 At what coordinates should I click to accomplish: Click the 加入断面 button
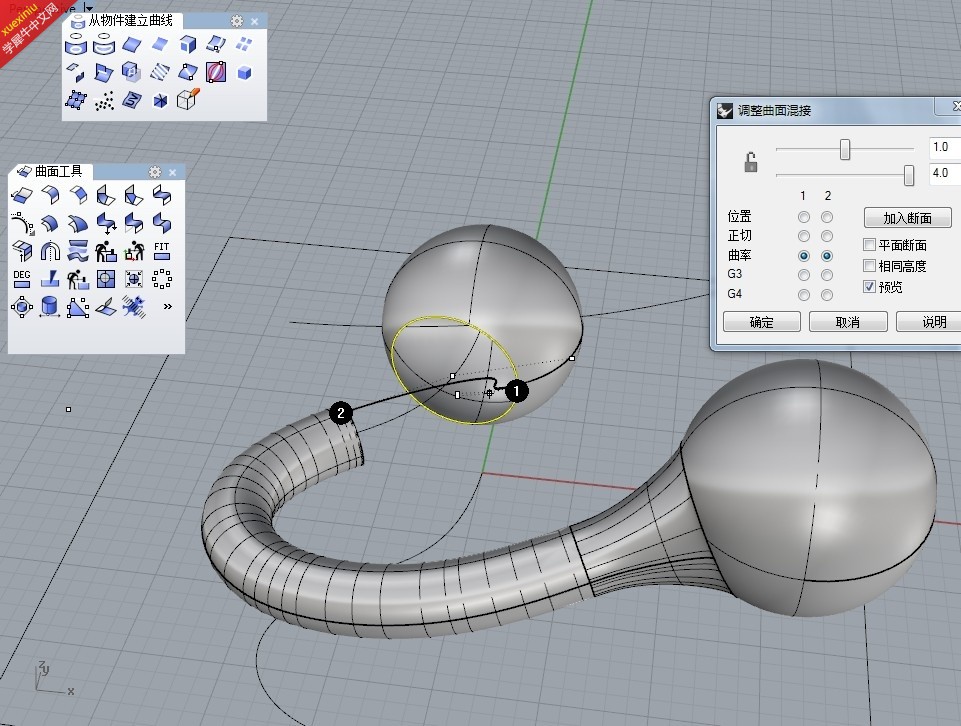coord(908,218)
